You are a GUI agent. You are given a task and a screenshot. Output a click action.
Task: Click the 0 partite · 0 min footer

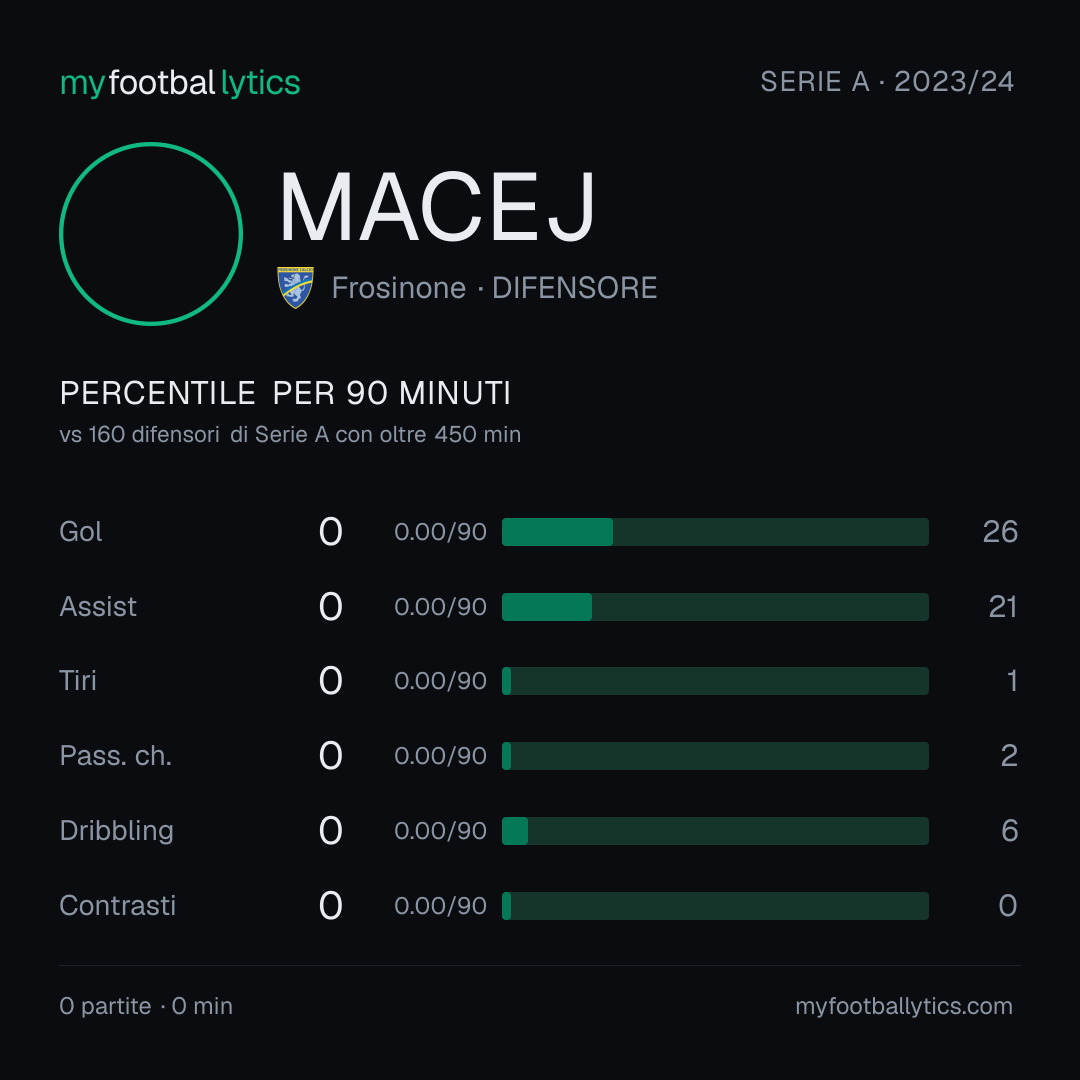(x=146, y=1006)
